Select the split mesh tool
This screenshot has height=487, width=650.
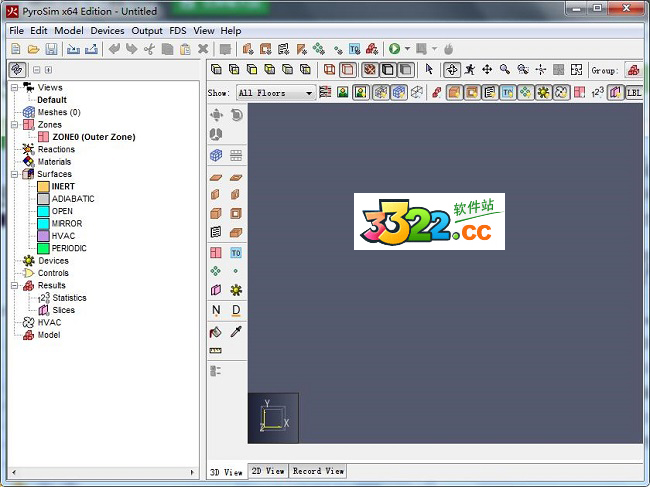[236, 155]
